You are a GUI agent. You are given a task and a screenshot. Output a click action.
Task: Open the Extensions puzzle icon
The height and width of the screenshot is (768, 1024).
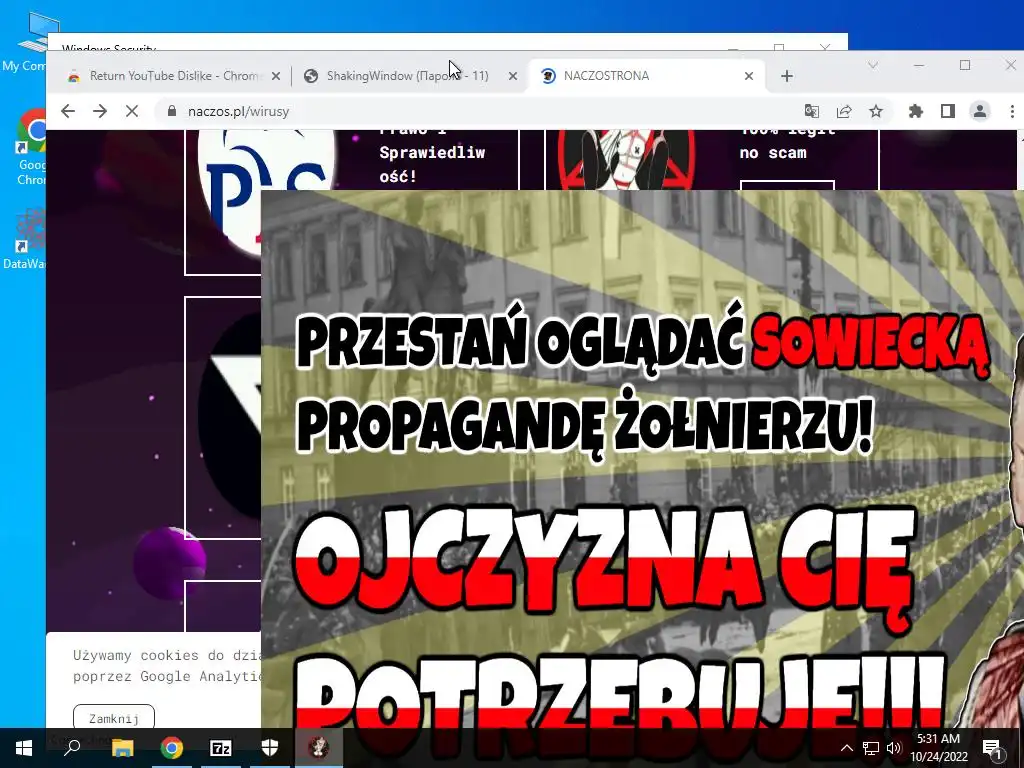point(916,111)
